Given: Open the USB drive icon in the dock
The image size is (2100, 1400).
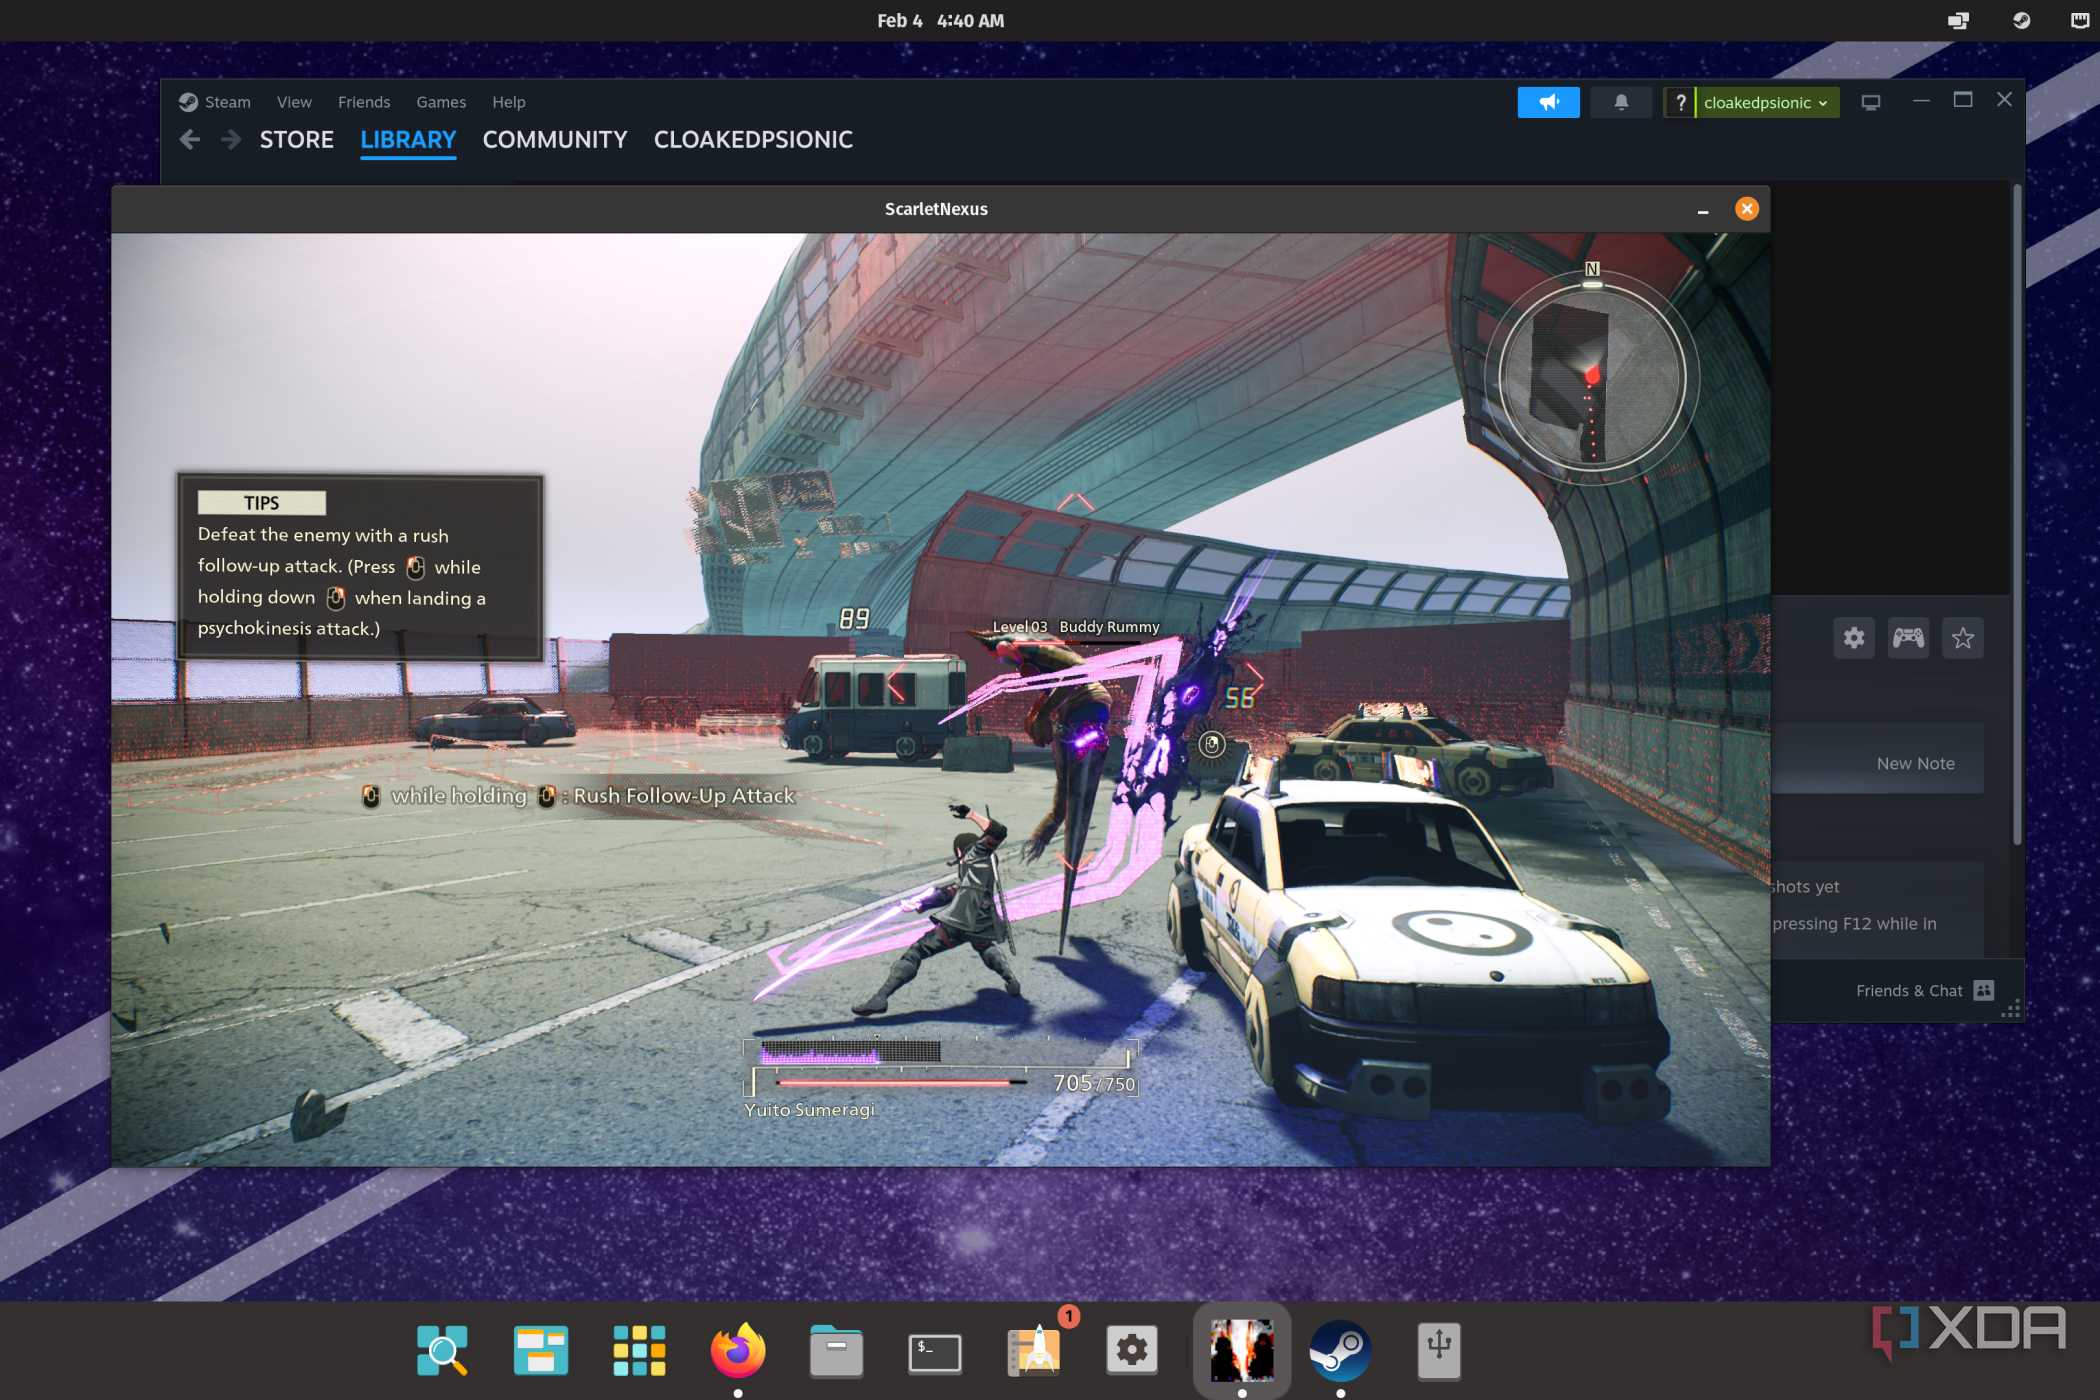Looking at the screenshot, I should 1439,1351.
